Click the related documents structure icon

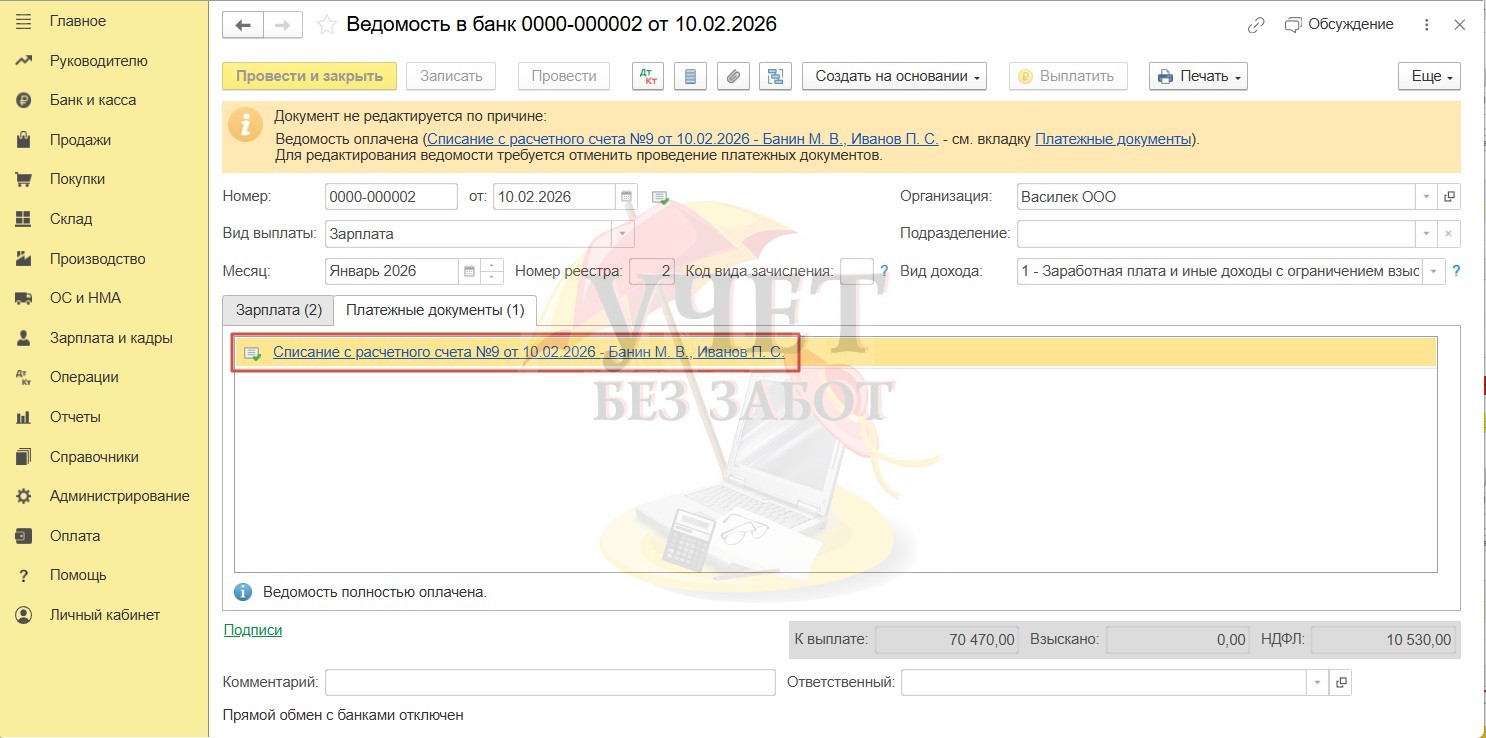(x=775, y=76)
